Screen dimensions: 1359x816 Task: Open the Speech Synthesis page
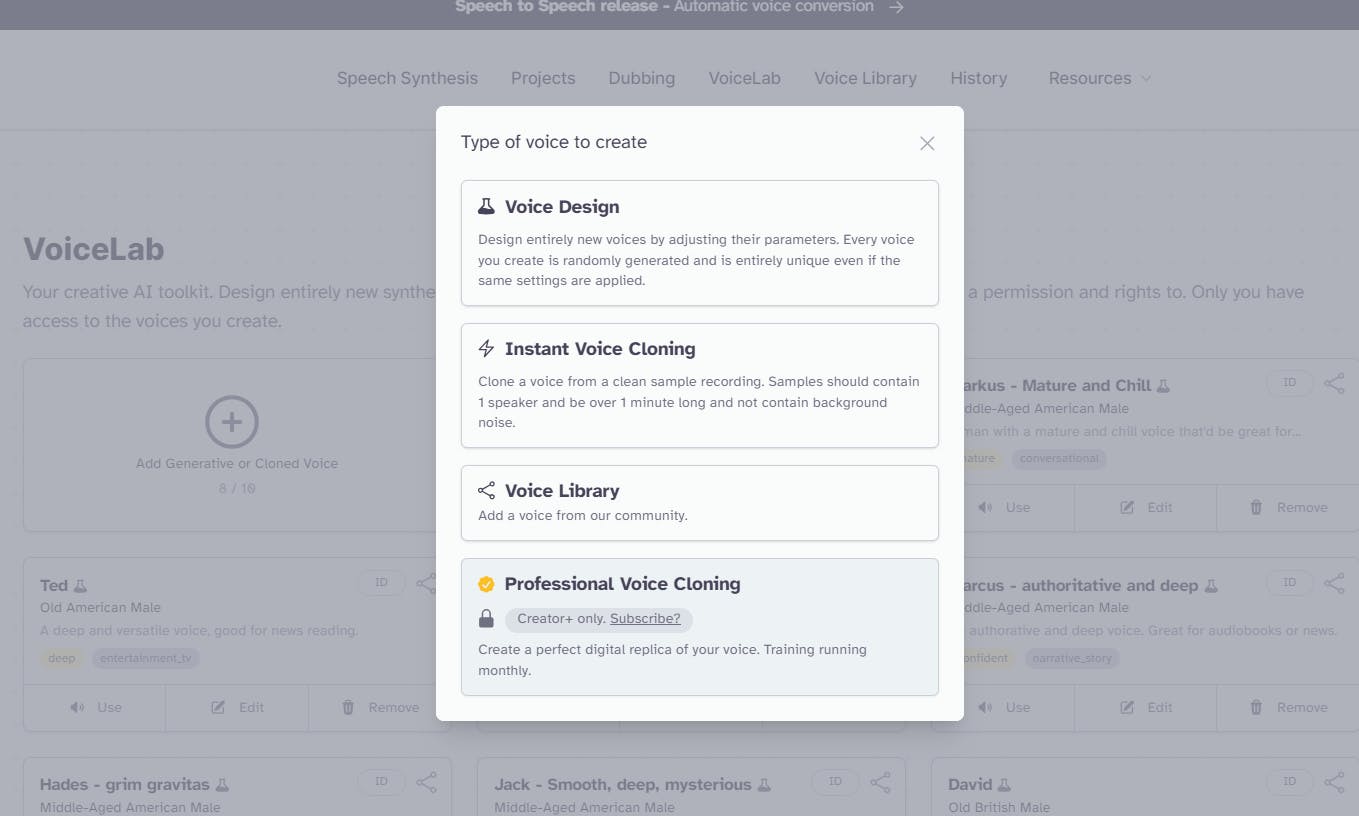pyautogui.click(x=407, y=78)
